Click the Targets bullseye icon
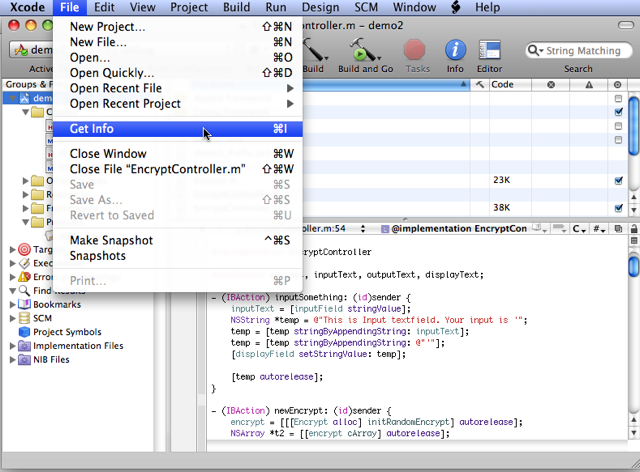 (x=24, y=249)
